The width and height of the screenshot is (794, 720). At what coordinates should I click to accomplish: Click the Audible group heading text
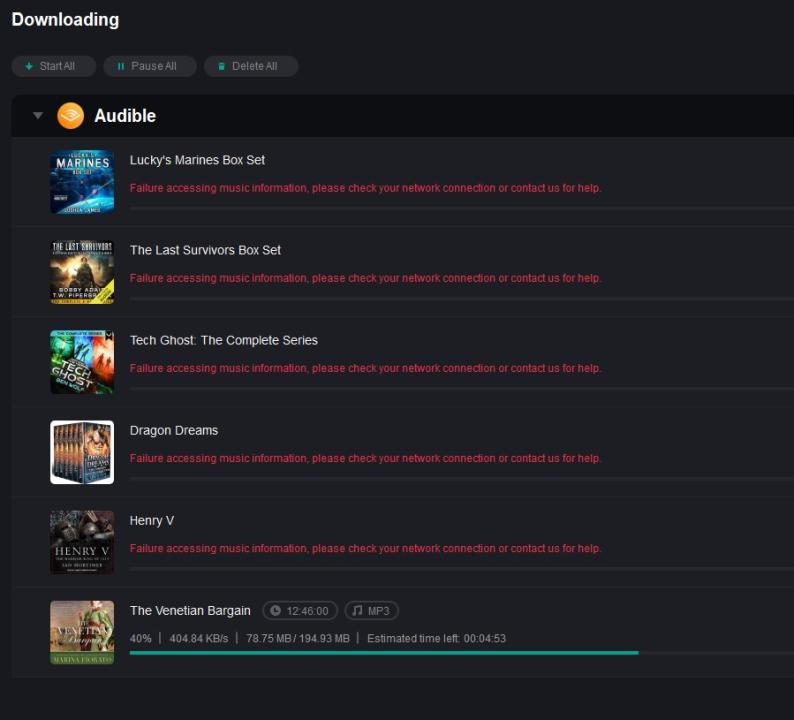[125, 116]
